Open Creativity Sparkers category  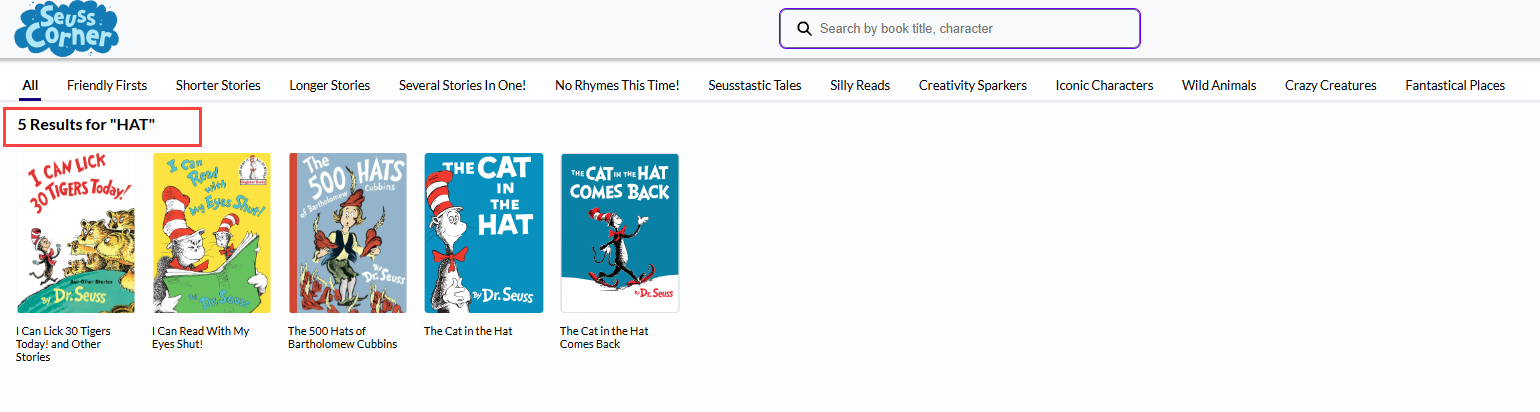[x=973, y=86]
